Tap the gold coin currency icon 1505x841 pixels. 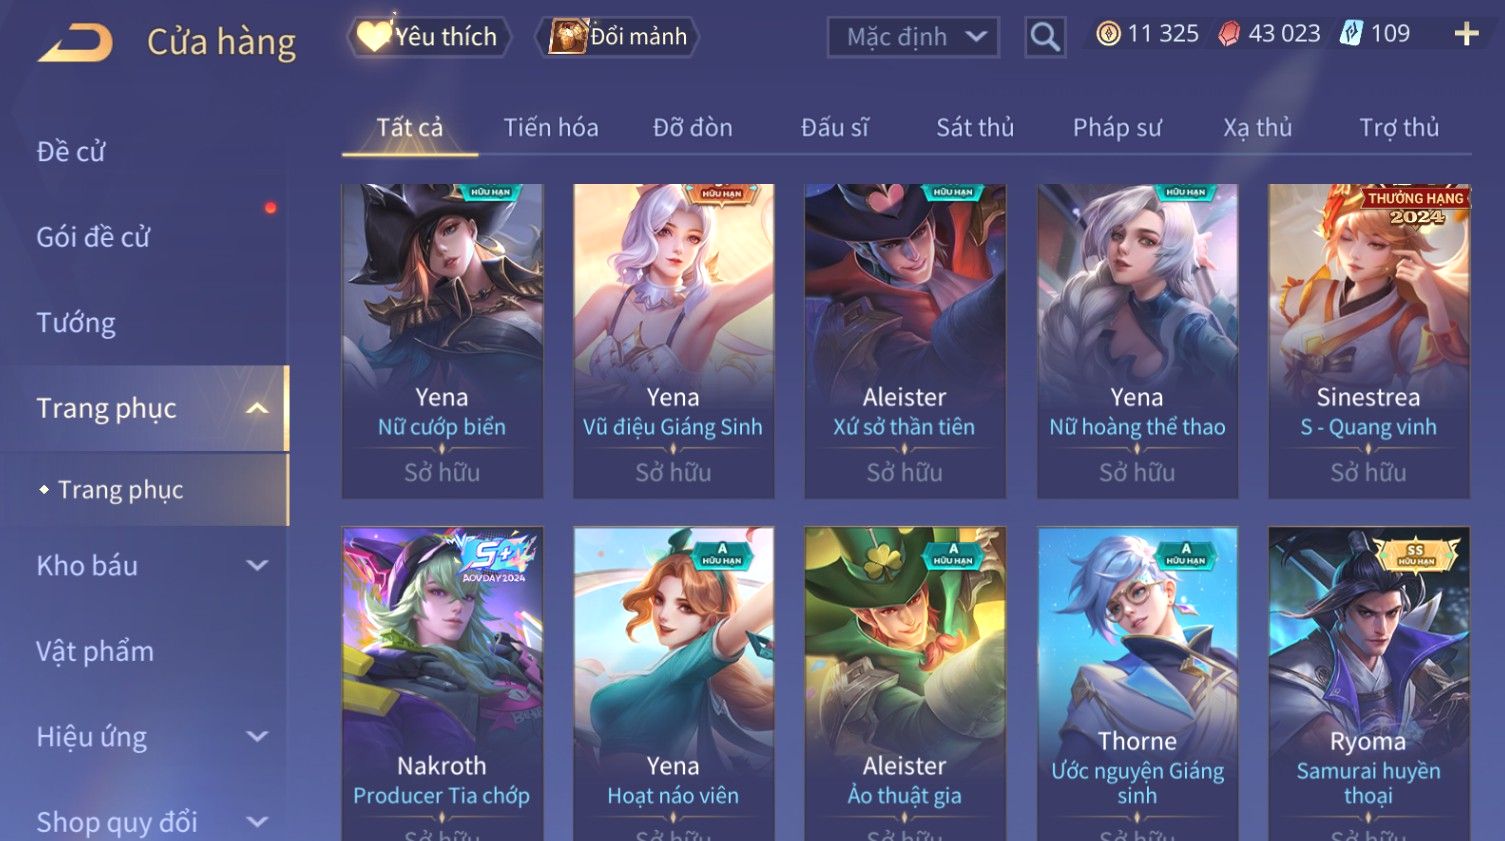[1108, 34]
